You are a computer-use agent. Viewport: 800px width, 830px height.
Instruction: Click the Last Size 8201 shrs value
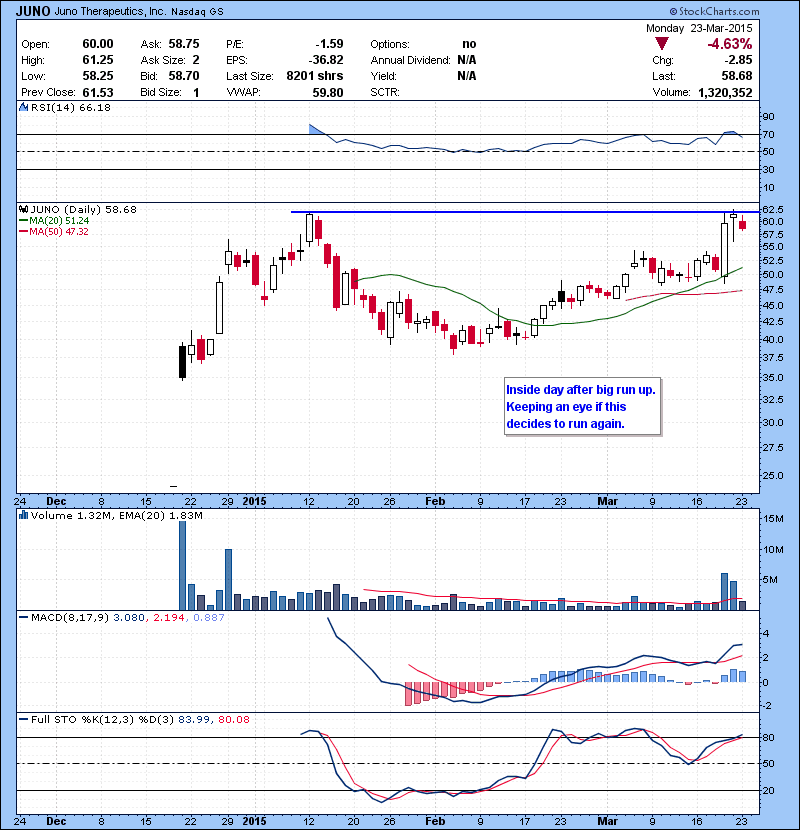(315, 76)
